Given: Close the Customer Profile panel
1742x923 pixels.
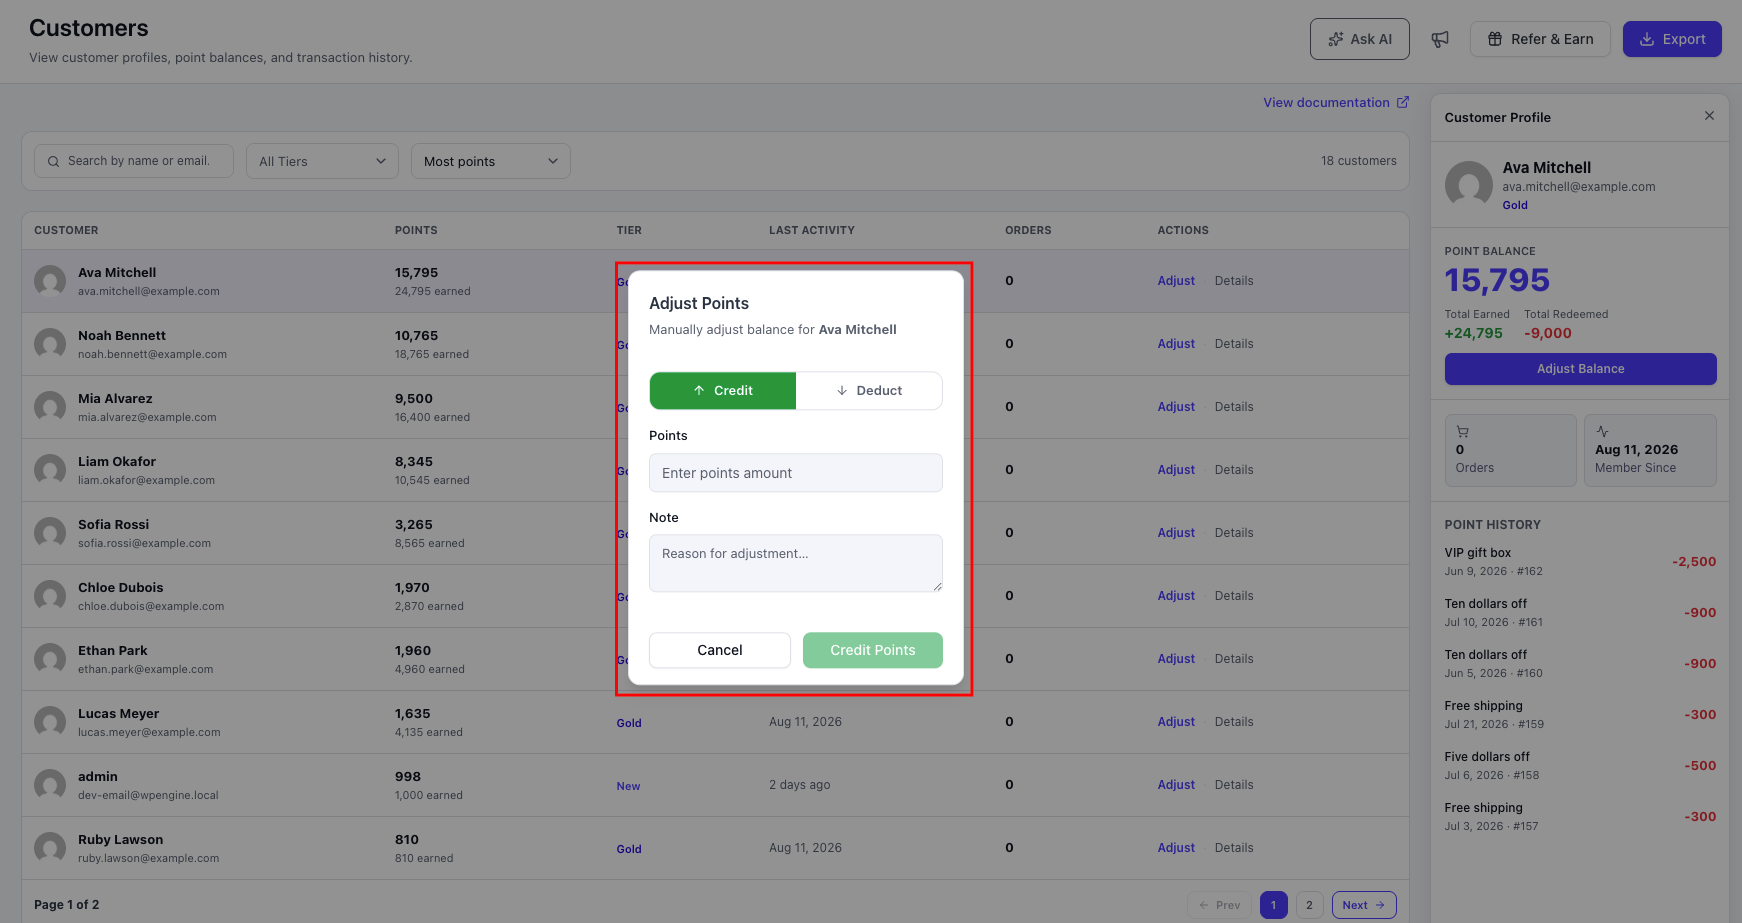Looking at the screenshot, I should point(1709,116).
